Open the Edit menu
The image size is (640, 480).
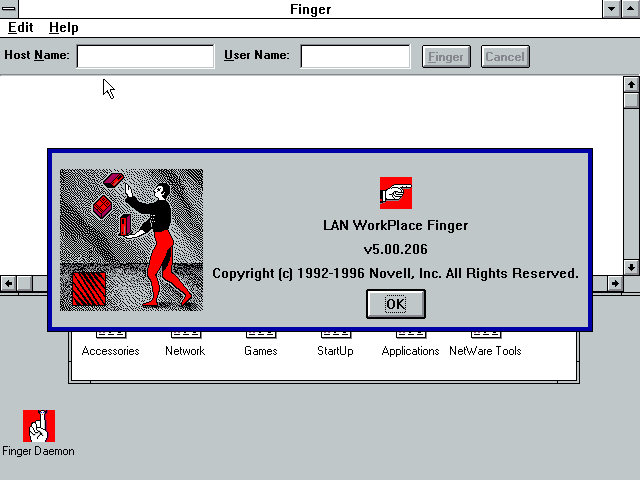tap(20, 28)
